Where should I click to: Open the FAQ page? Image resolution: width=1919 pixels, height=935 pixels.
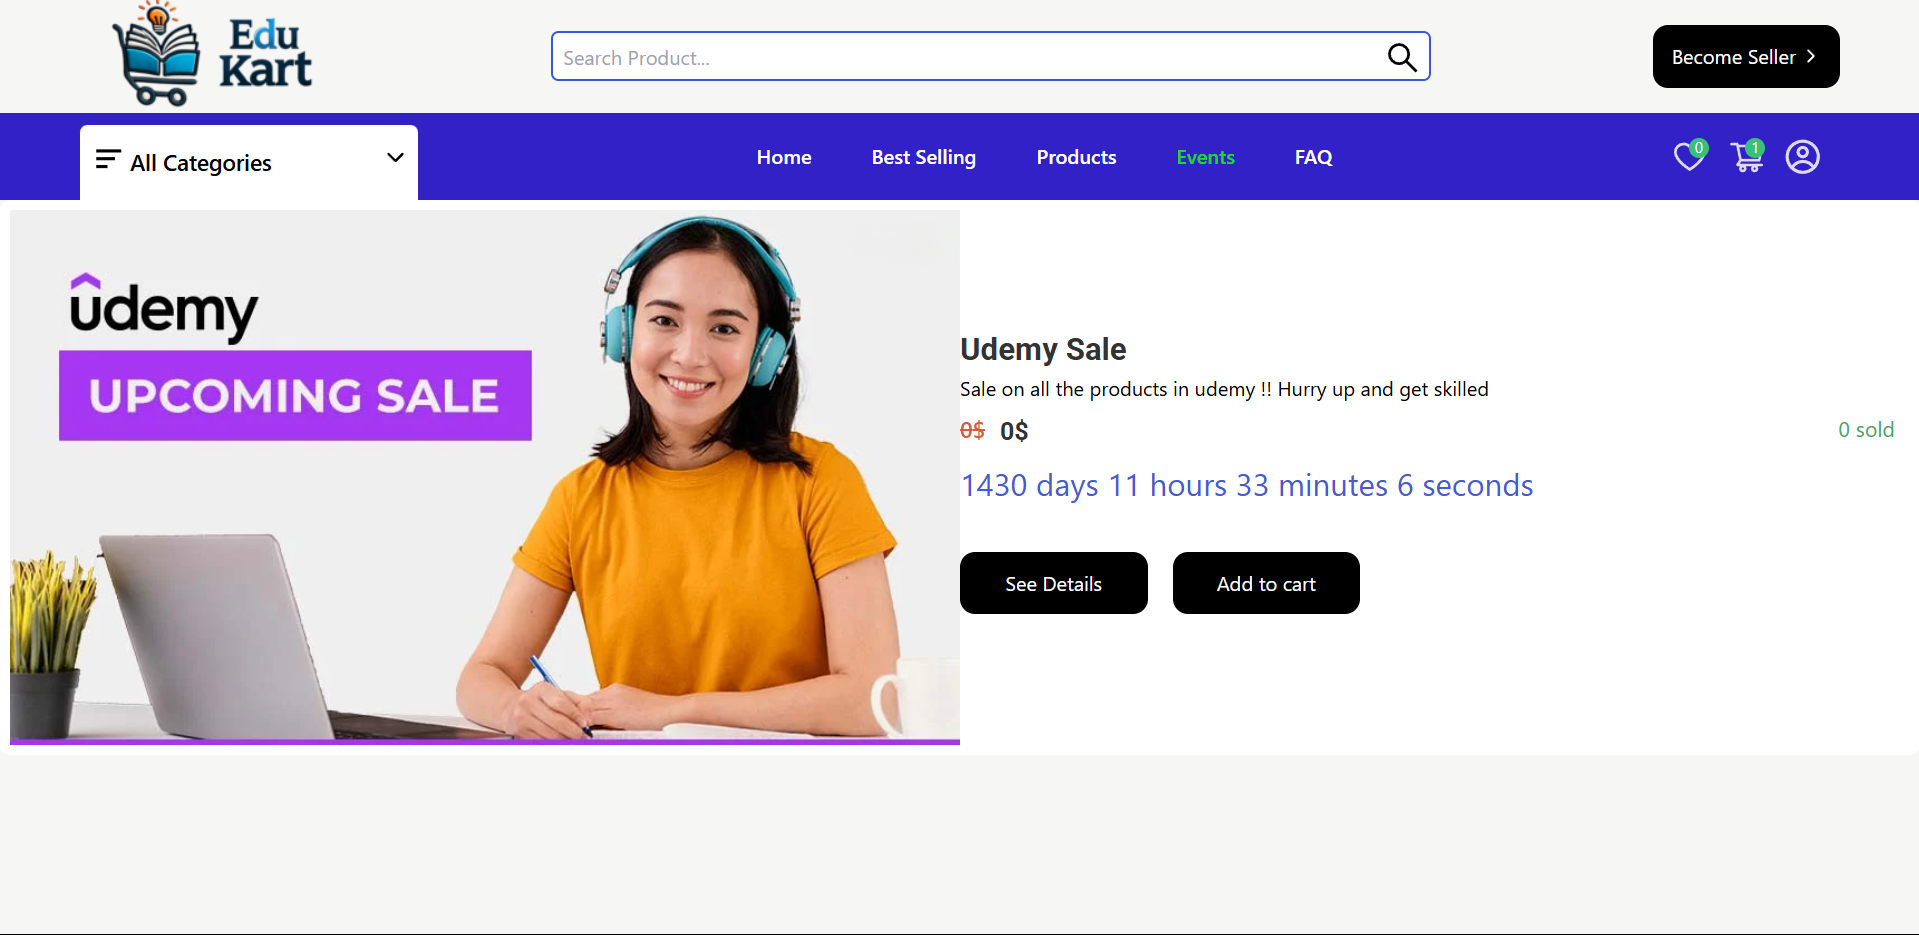pyautogui.click(x=1313, y=157)
